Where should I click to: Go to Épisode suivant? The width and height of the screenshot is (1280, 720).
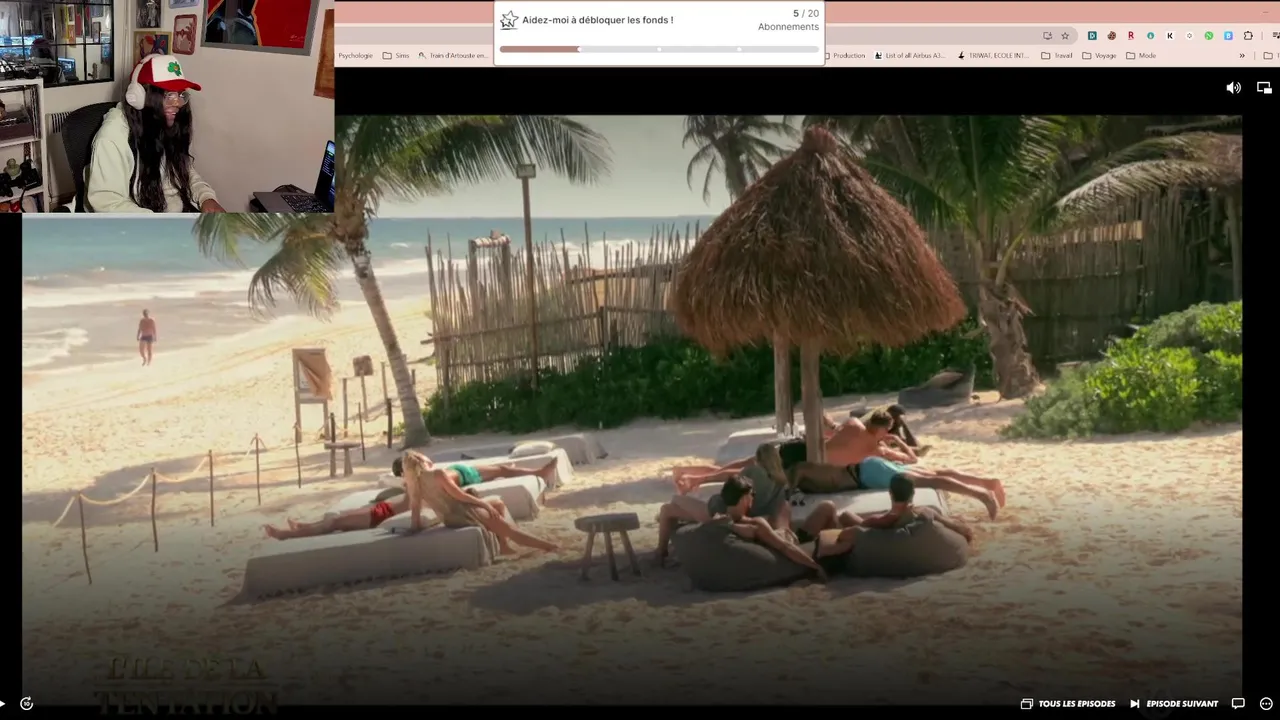(x=1174, y=703)
